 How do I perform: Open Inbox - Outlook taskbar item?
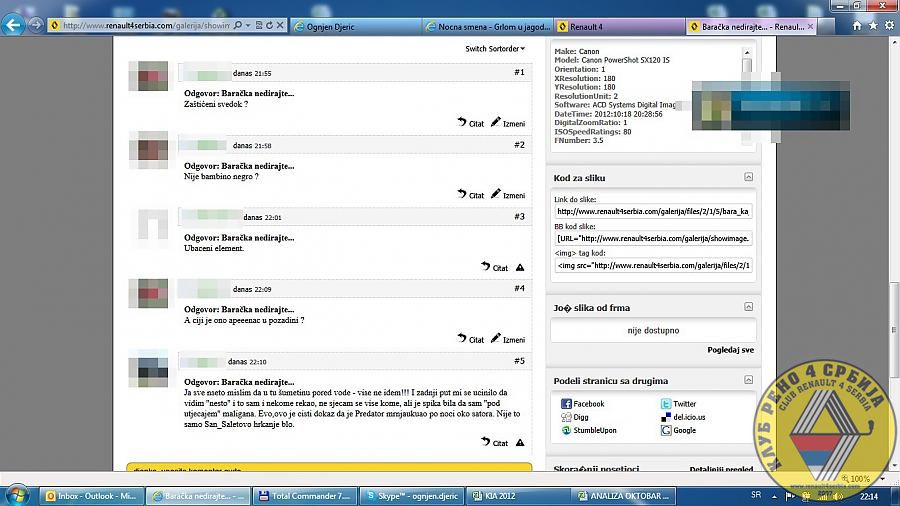pos(91,496)
